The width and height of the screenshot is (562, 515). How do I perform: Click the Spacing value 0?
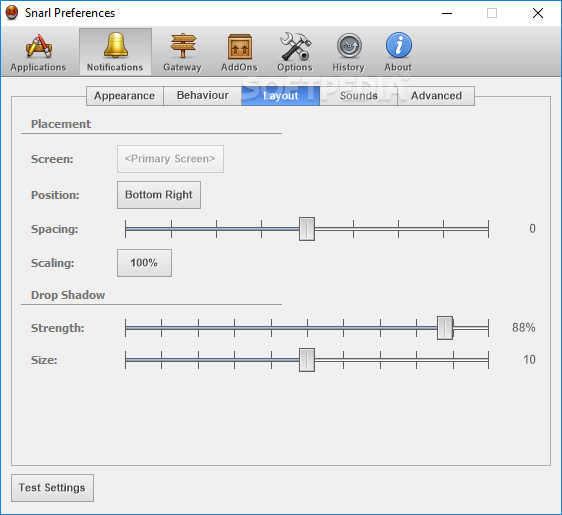(532, 228)
